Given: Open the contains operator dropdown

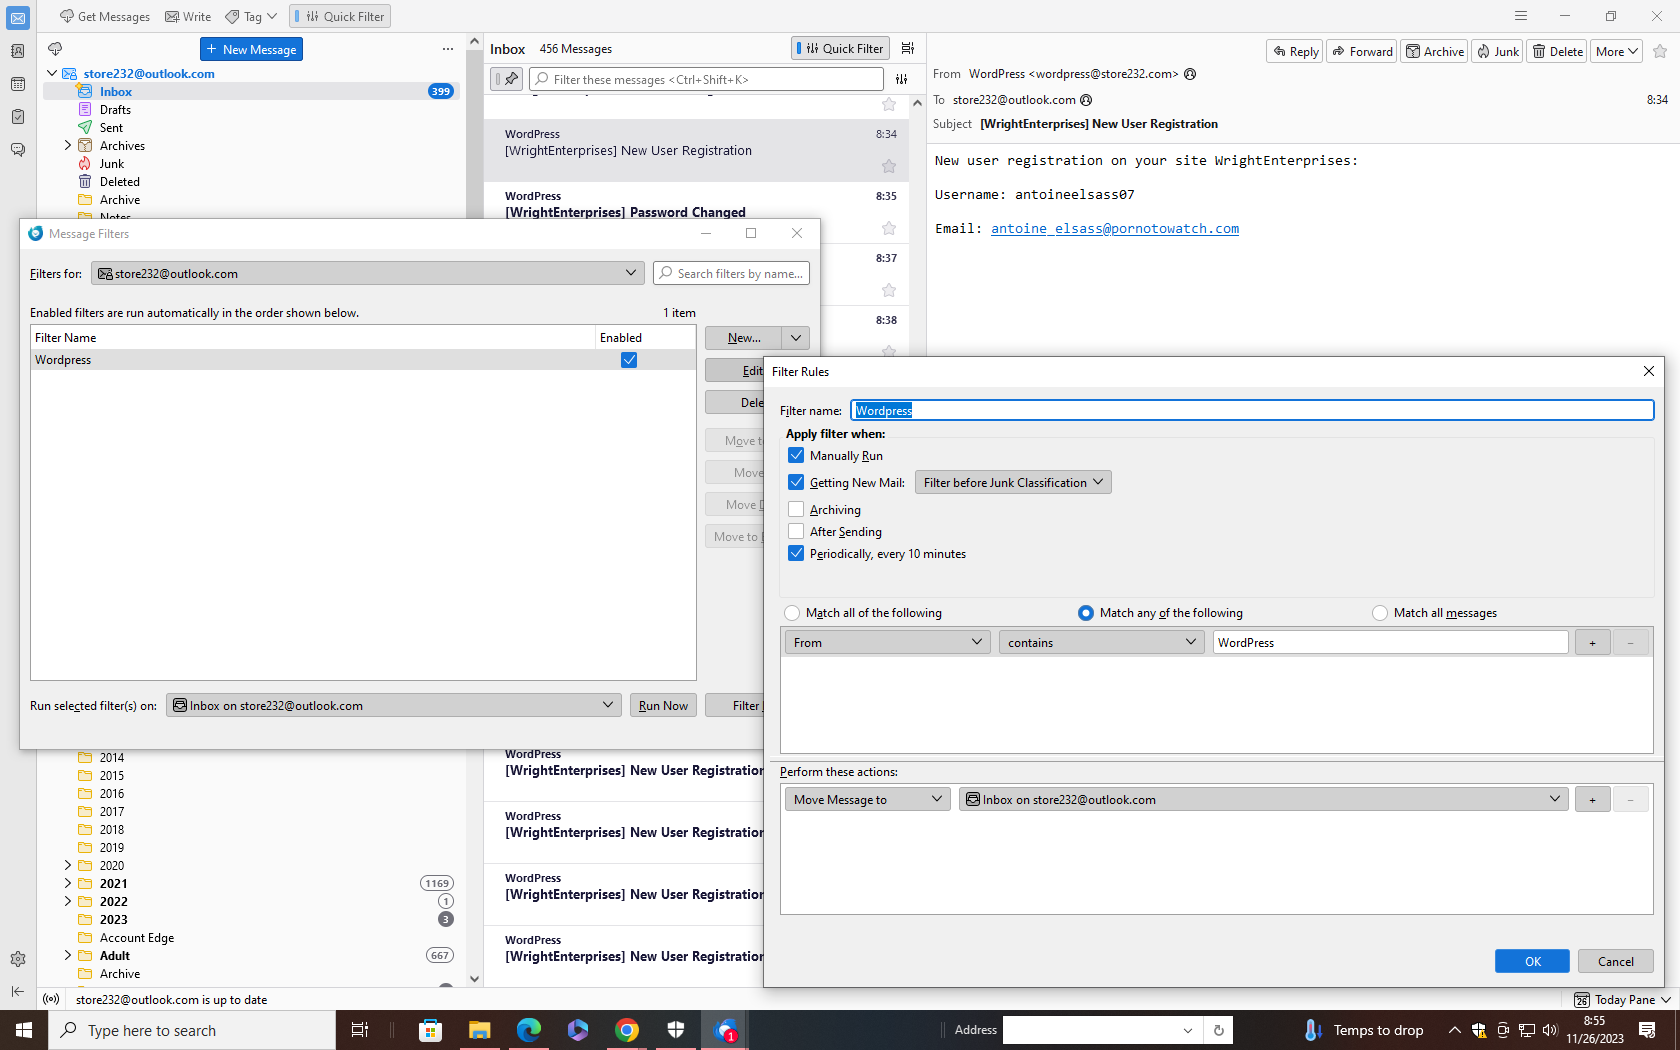Looking at the screenshot, I should click(1101, 642).
